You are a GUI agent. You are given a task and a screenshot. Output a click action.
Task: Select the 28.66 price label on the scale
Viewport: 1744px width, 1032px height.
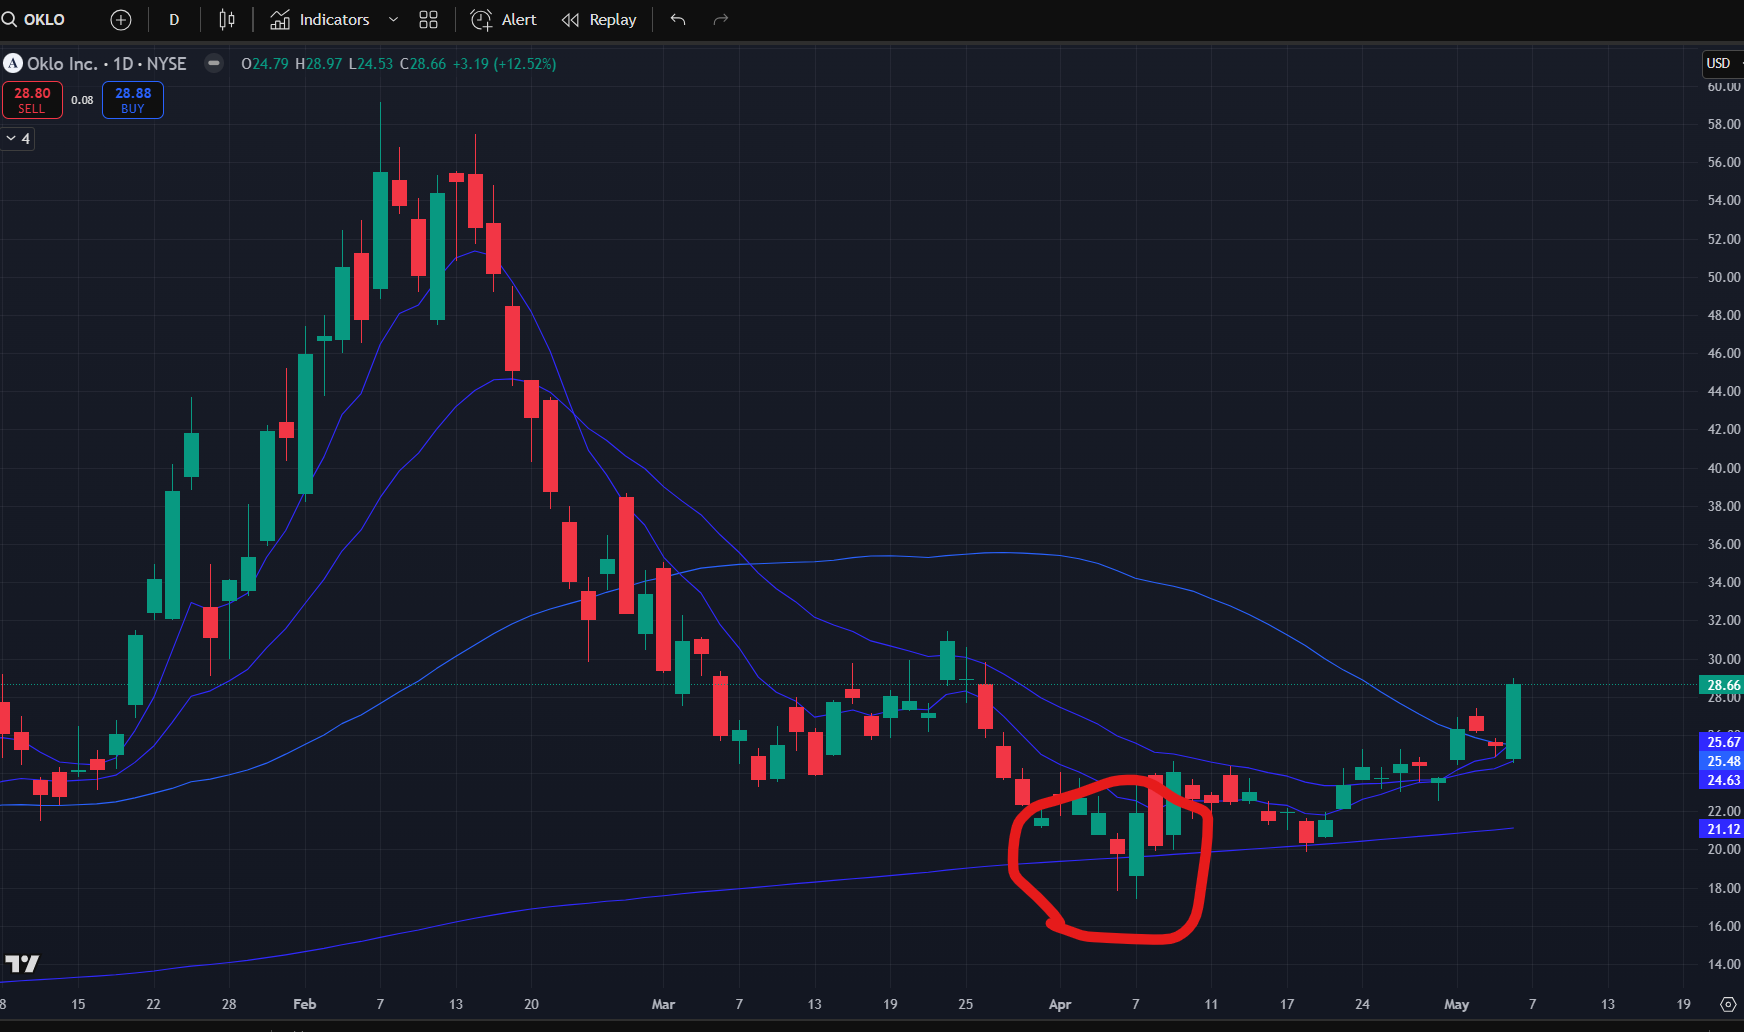click(1721, 684)
